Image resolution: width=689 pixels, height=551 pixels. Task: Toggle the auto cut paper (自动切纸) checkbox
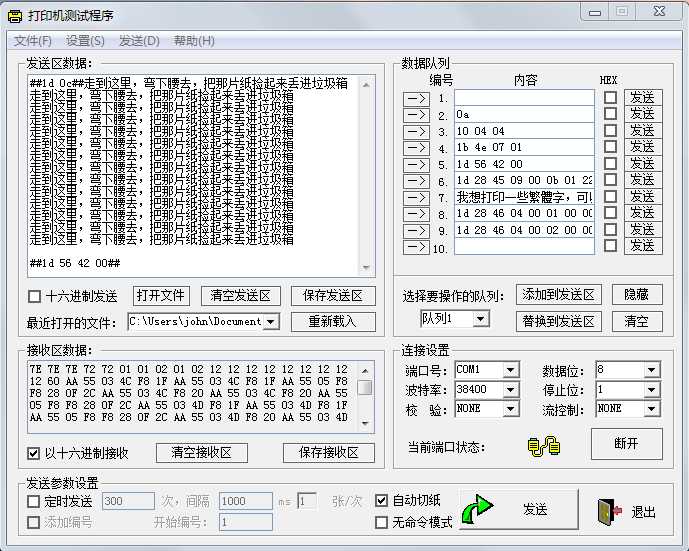381,500
